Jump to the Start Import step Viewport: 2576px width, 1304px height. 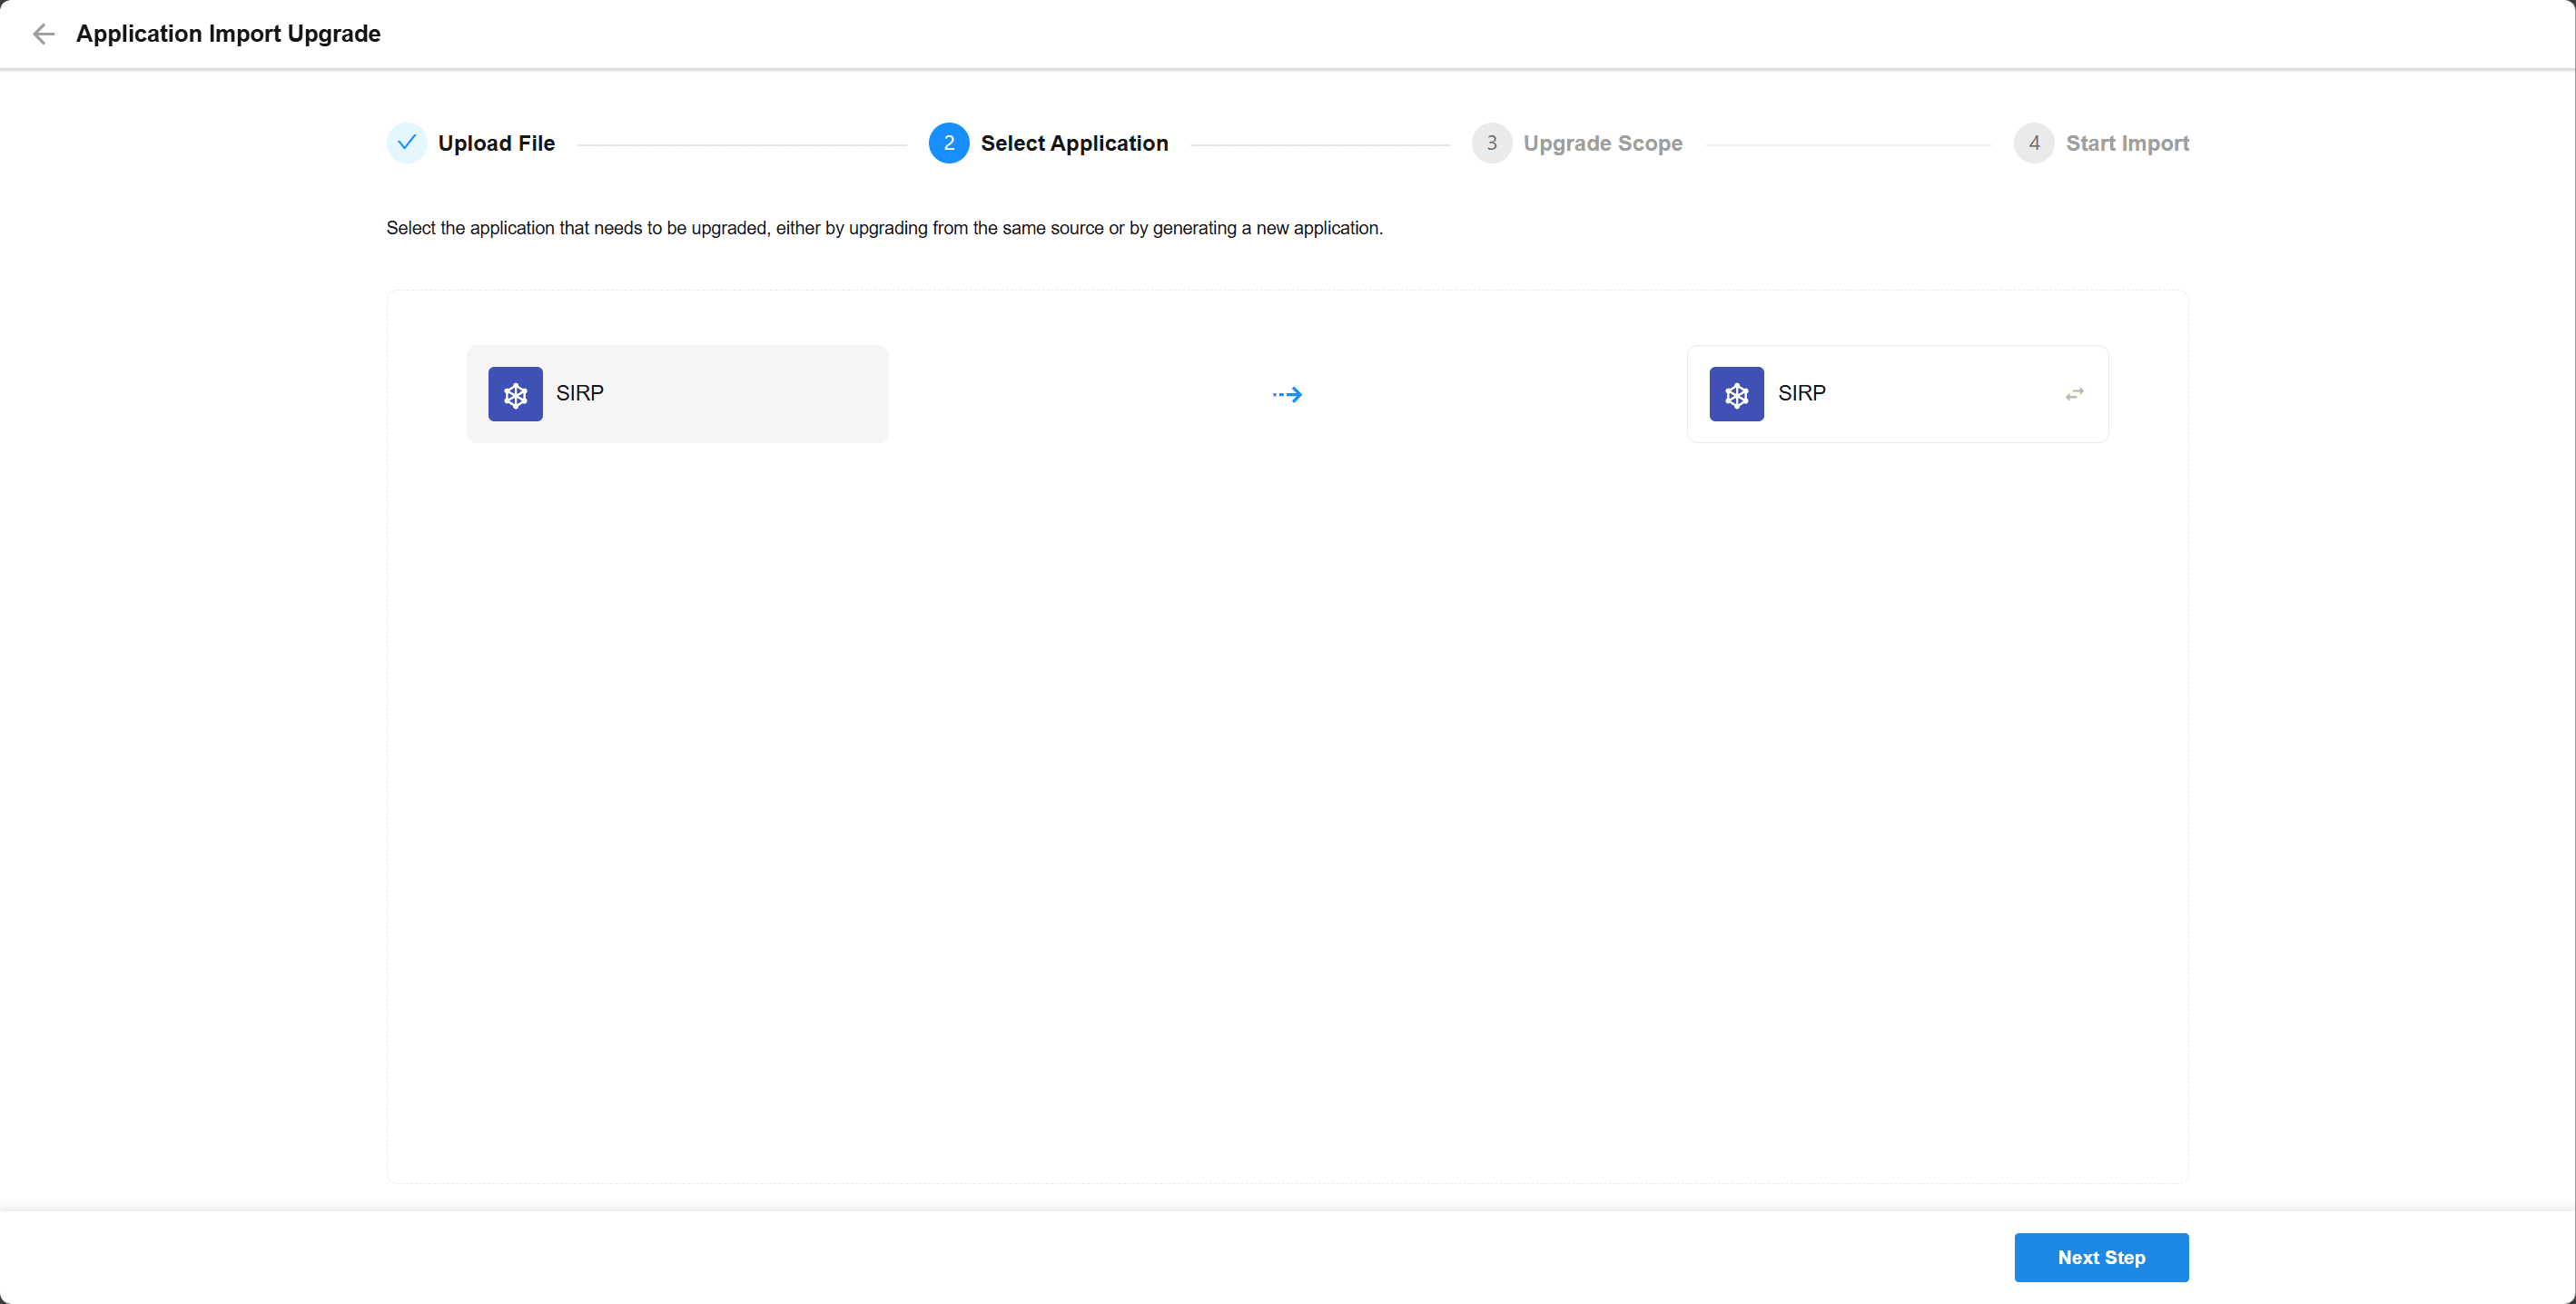[2127, 143]
